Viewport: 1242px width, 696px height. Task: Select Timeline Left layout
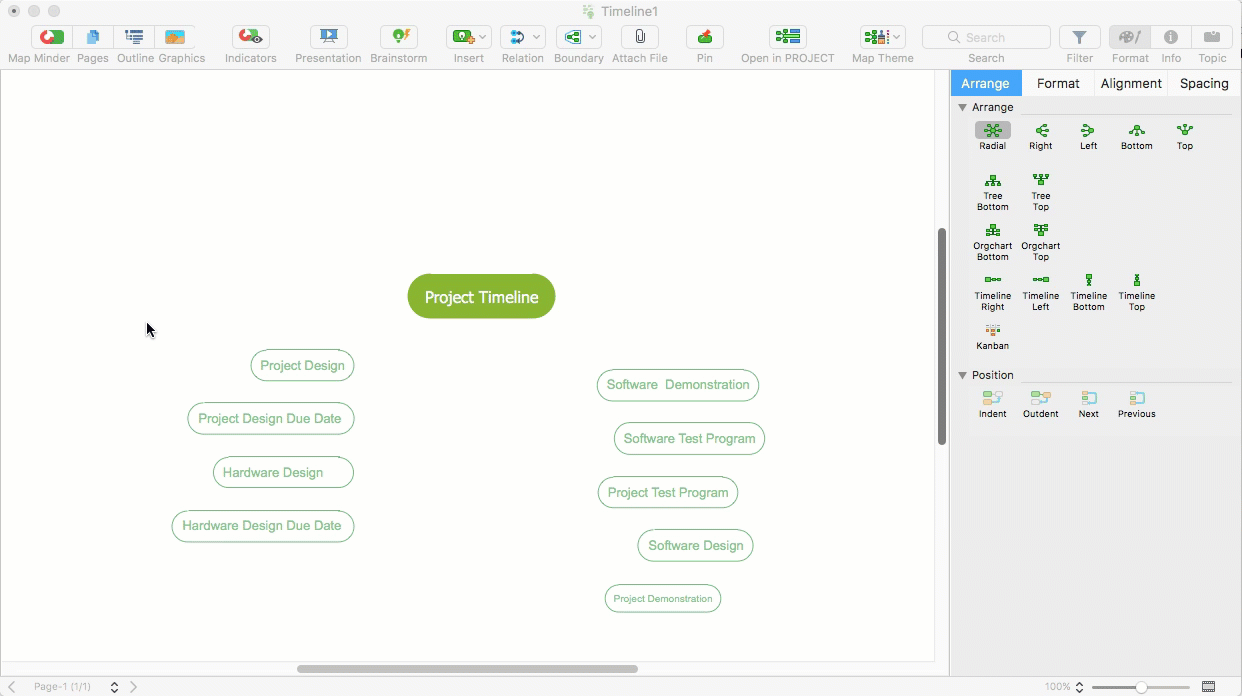(x=1041, y=292)
